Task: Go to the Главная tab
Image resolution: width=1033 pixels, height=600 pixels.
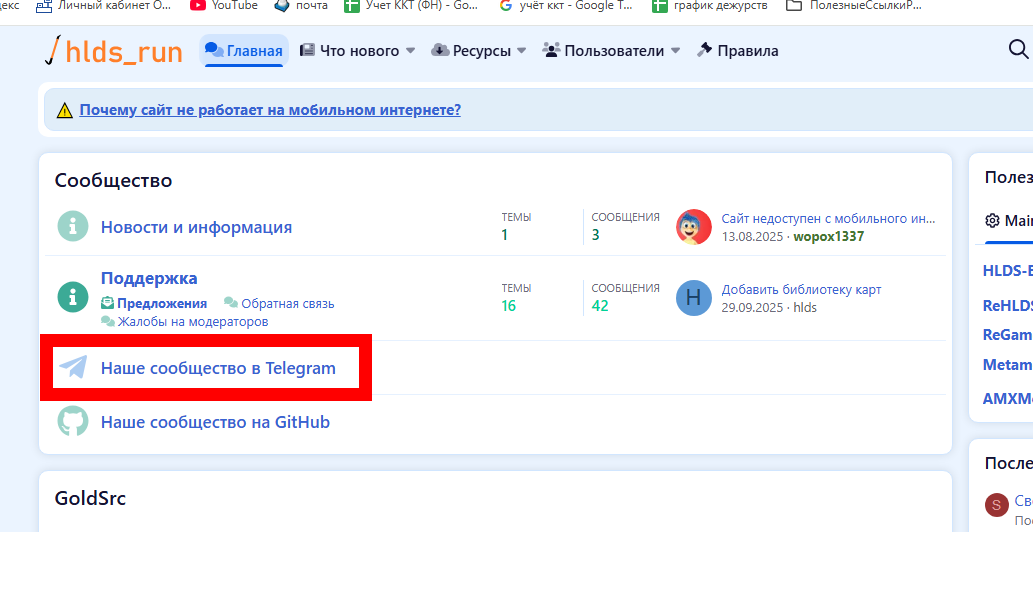Action: (244, 51)
